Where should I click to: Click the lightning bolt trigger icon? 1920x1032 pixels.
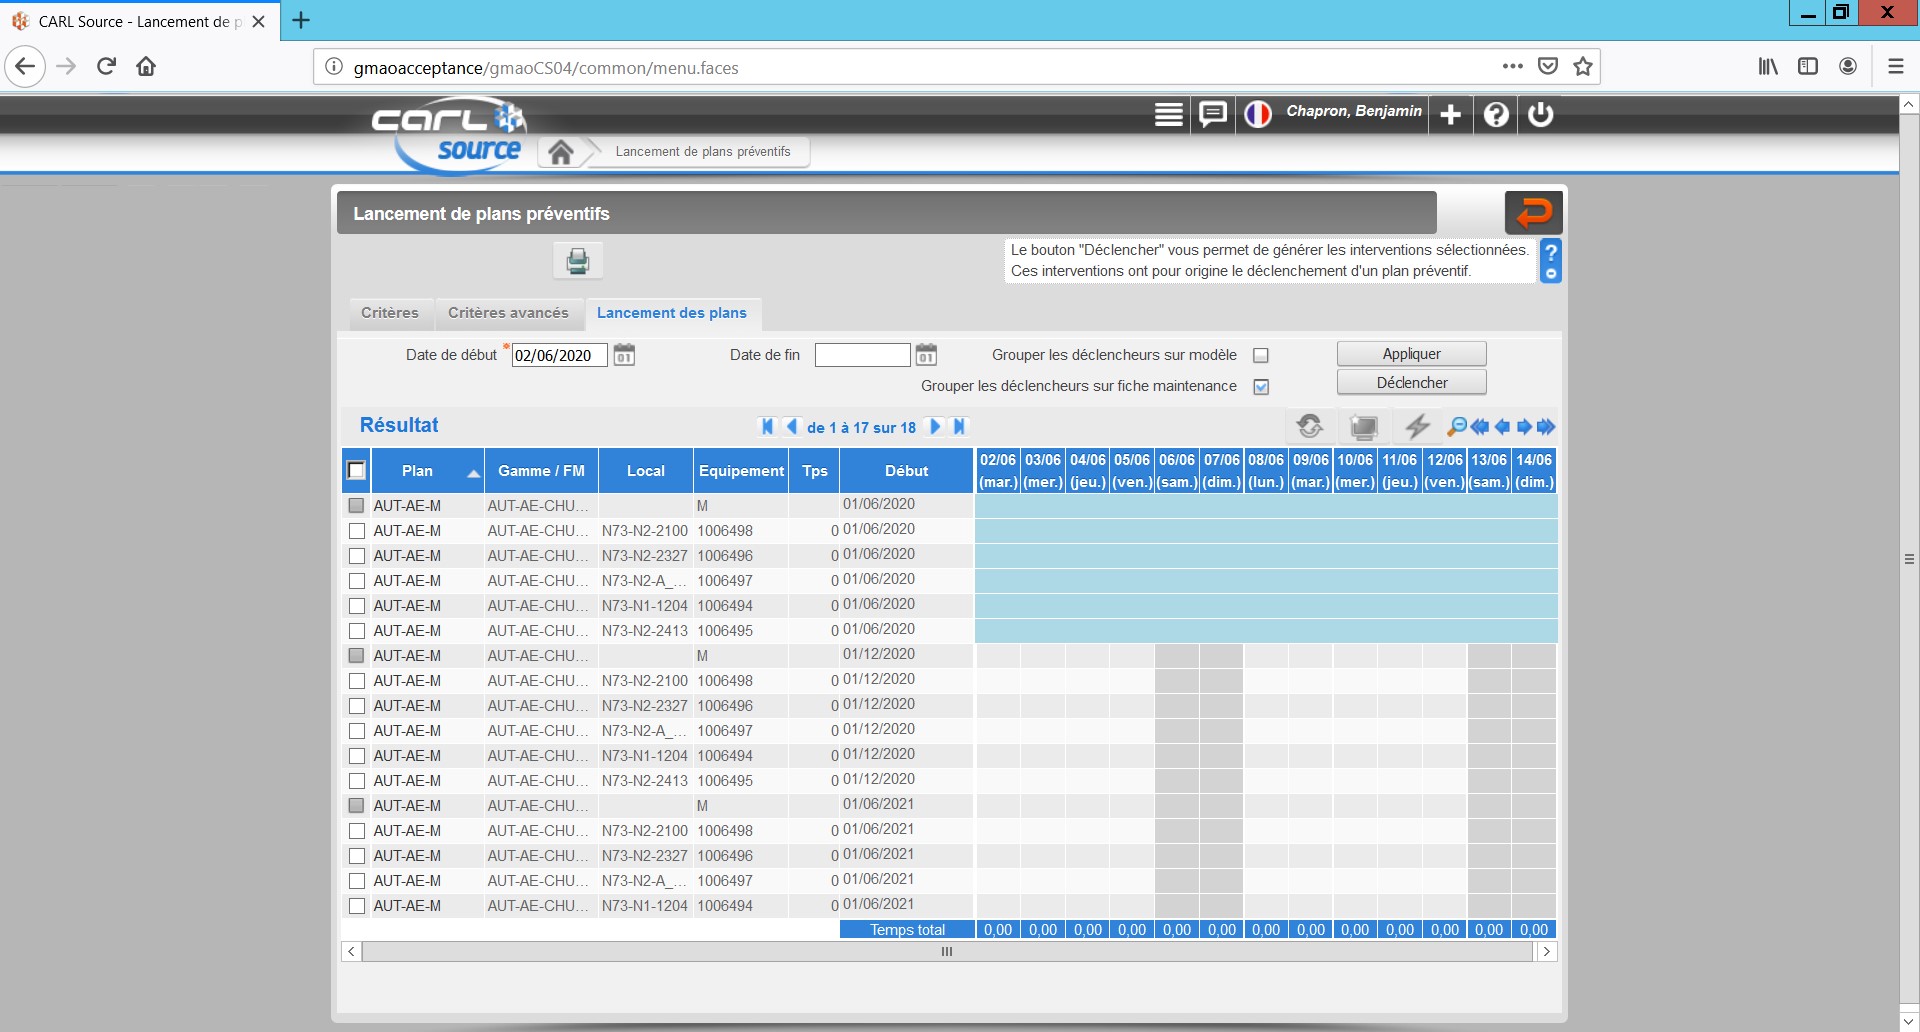[1417, 427]
